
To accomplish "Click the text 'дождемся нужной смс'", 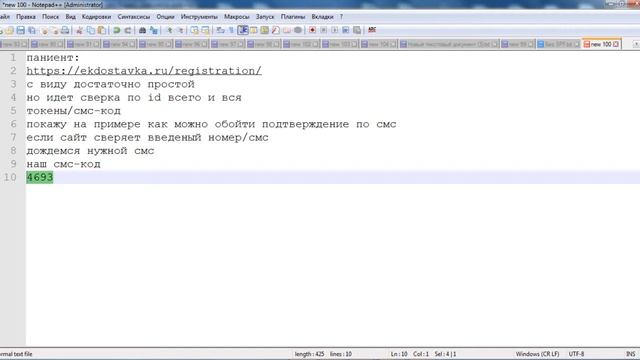I will pyautogui.click(x=90, y=151).
